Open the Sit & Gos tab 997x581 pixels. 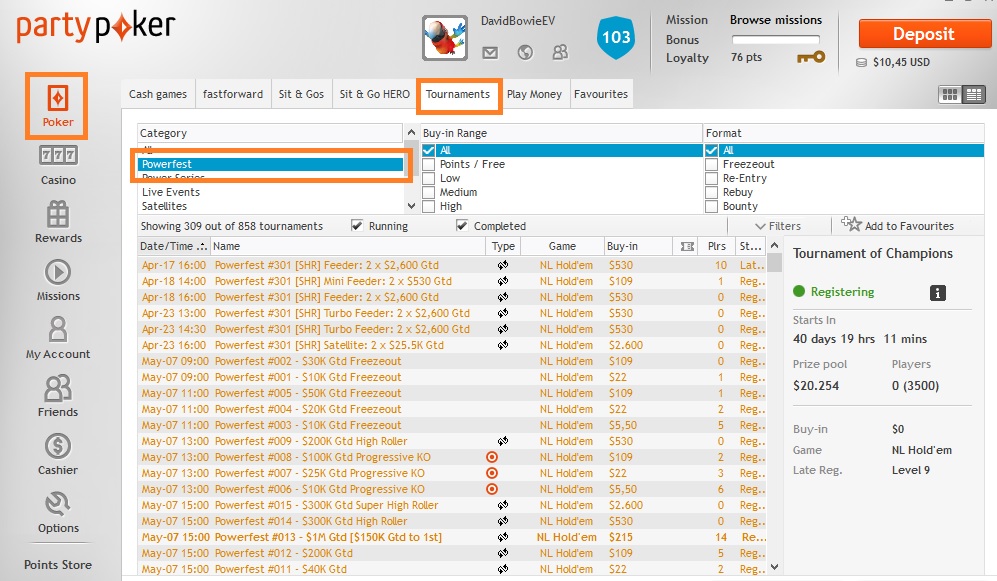(x=301, y=94)
